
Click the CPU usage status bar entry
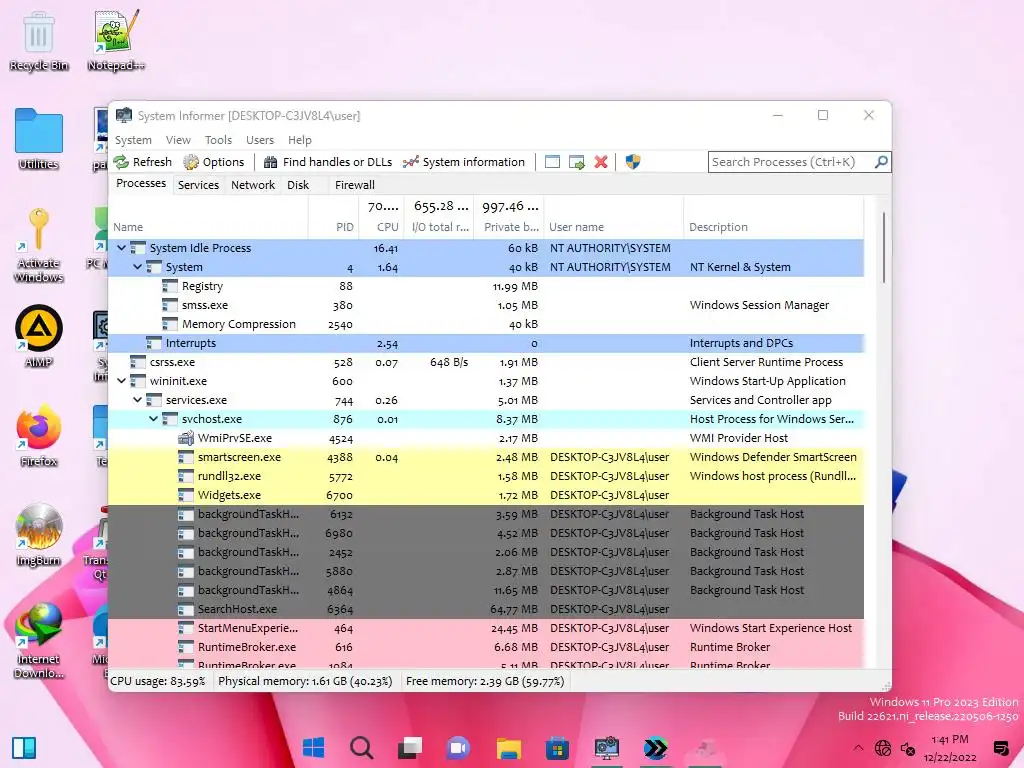(x=157, y=681)
